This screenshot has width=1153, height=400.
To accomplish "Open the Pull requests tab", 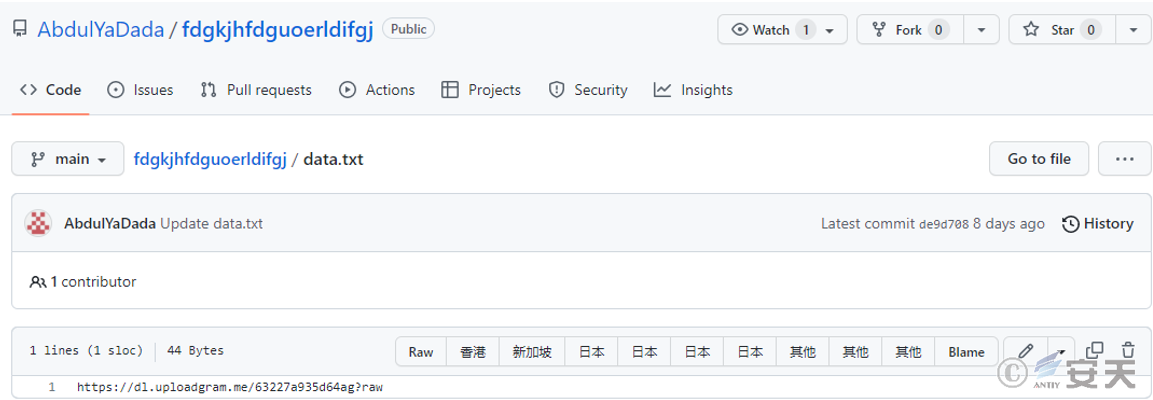I will point(256,90).
